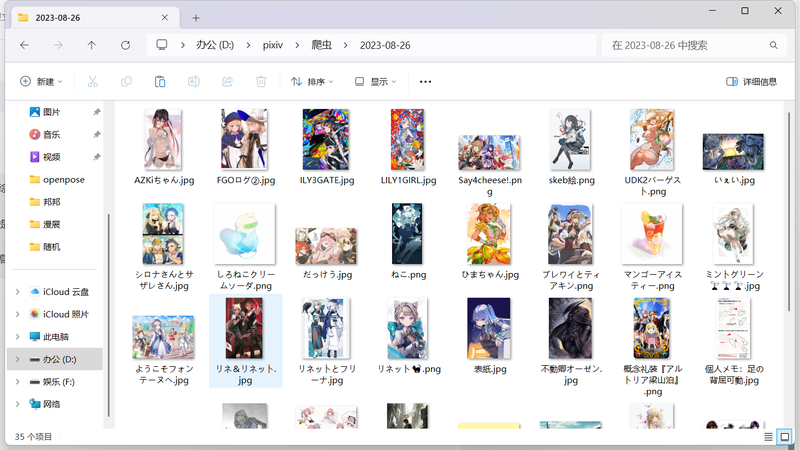Go up one folder level
The image size is (800, 450).
pos(91,45)
